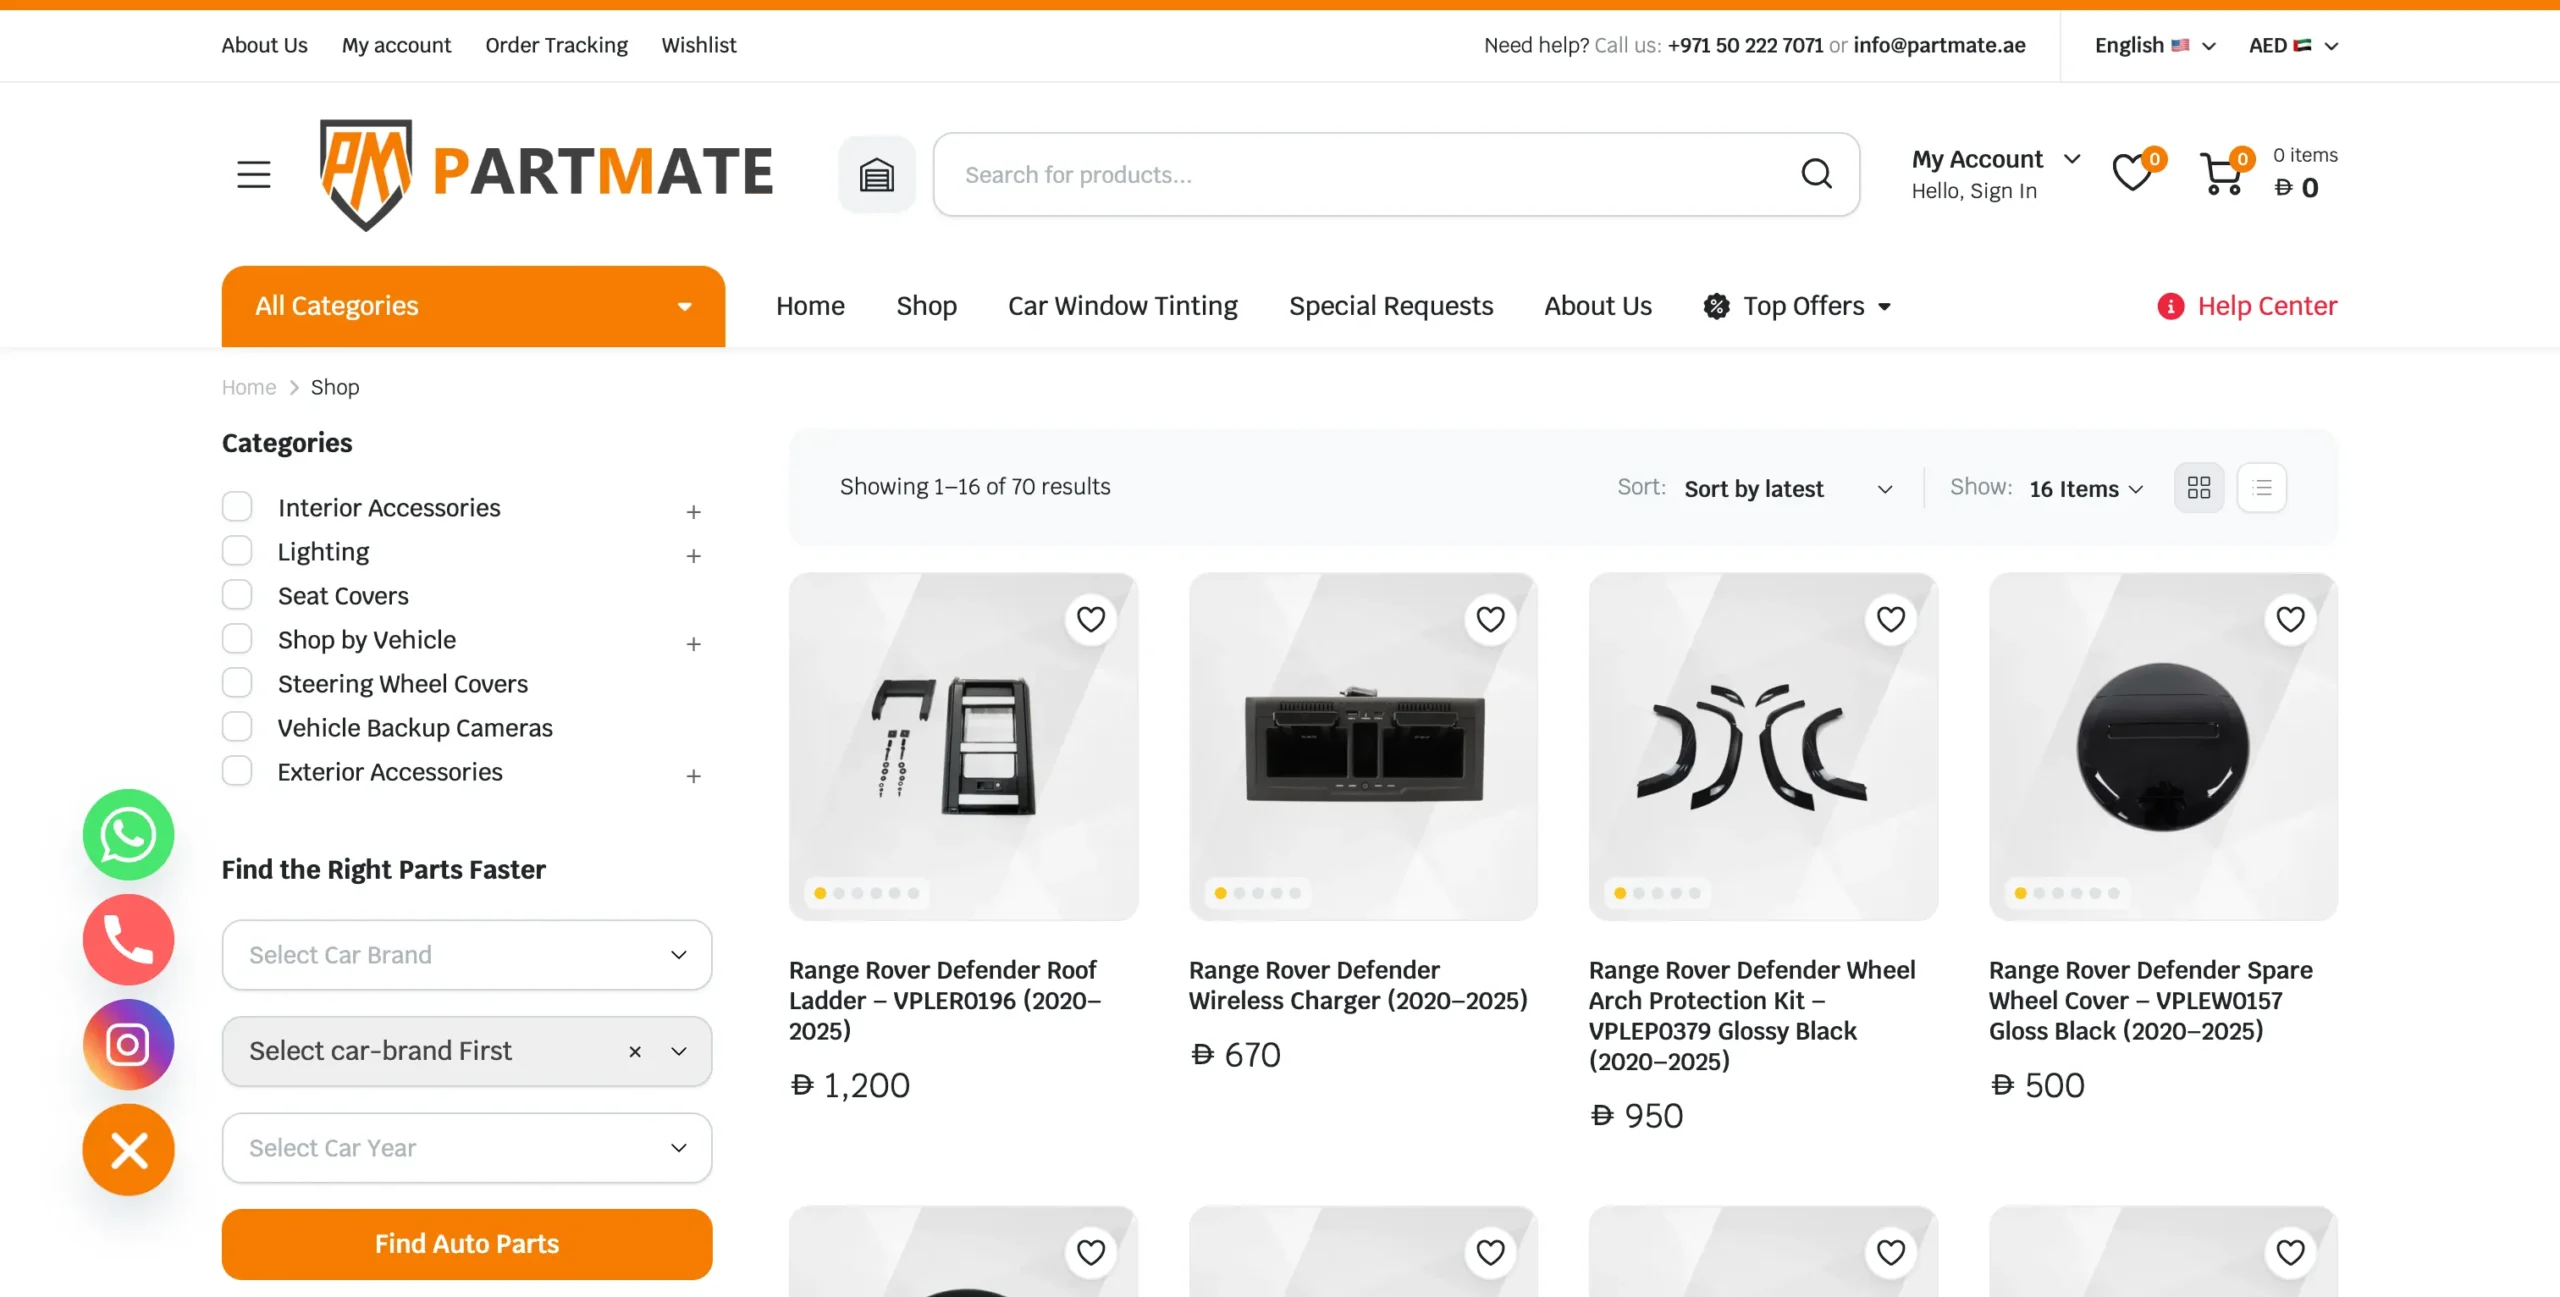The height and width of the screenshot is (1297, 2560).
Task: Check the Interior Accessories category
Action: [x=237, y=507]
